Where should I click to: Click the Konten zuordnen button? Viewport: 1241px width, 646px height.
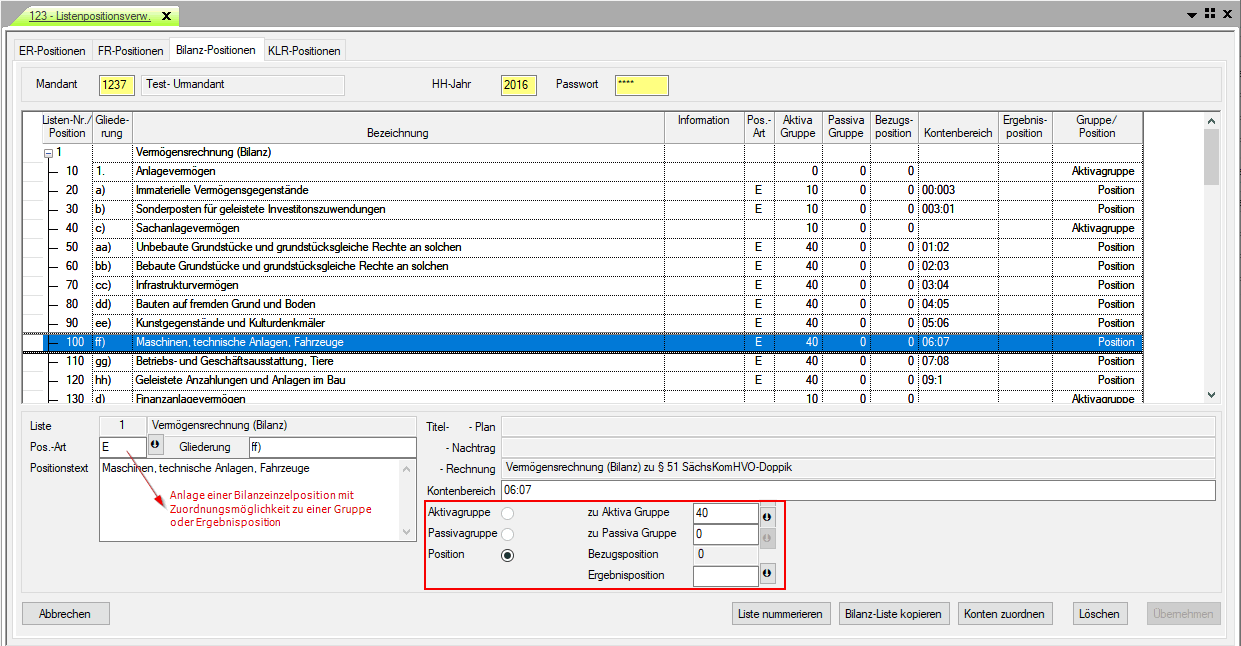[x=1004, y=614]
